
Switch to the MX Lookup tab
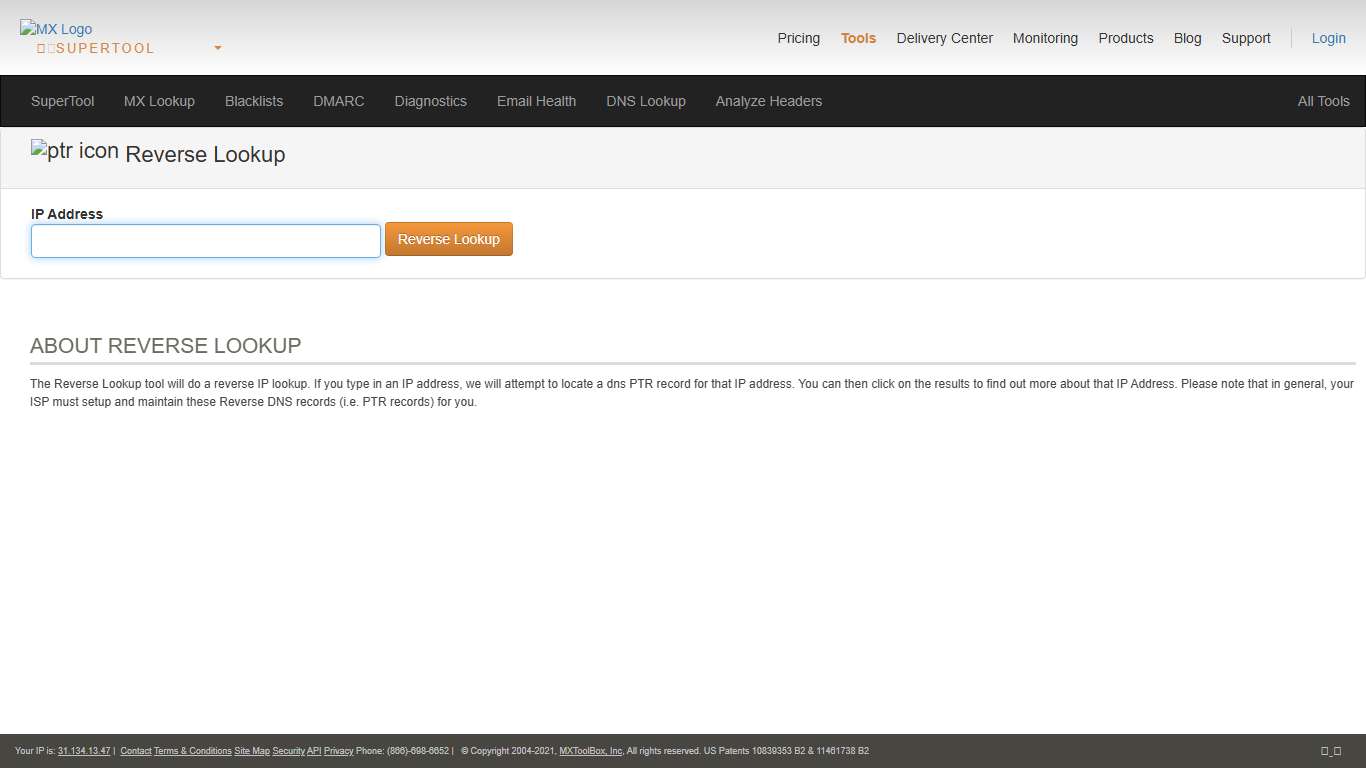point(159,101)
